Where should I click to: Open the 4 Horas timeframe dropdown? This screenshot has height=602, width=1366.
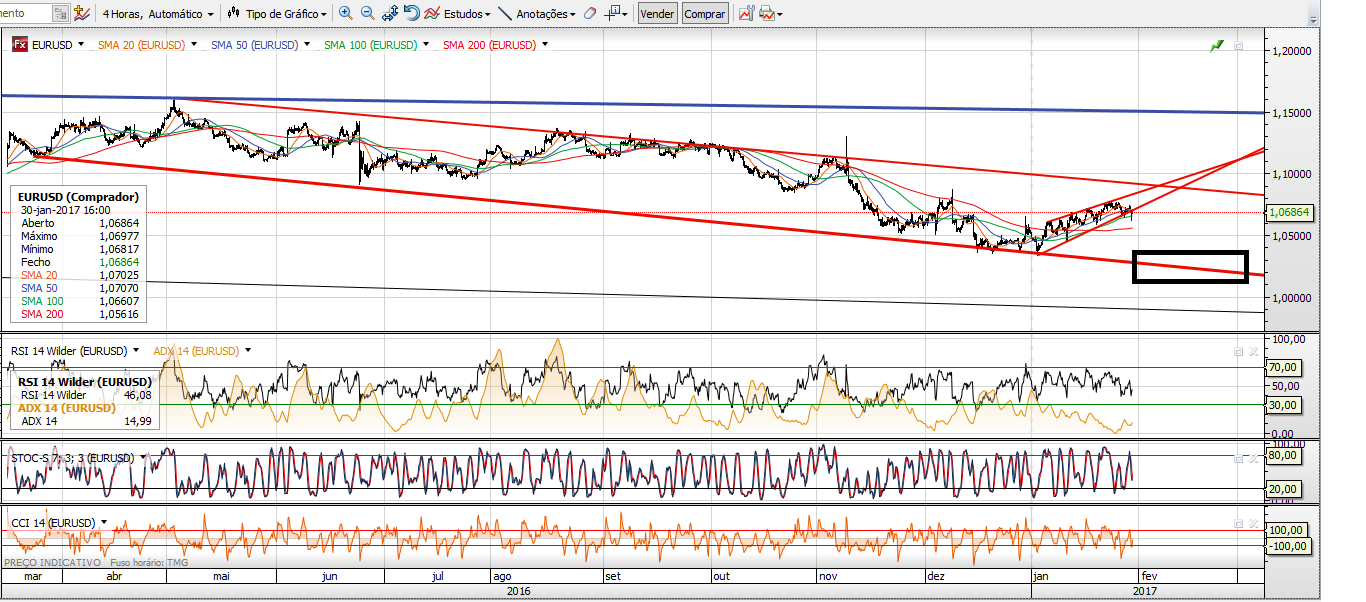click(x=158, y=14)
